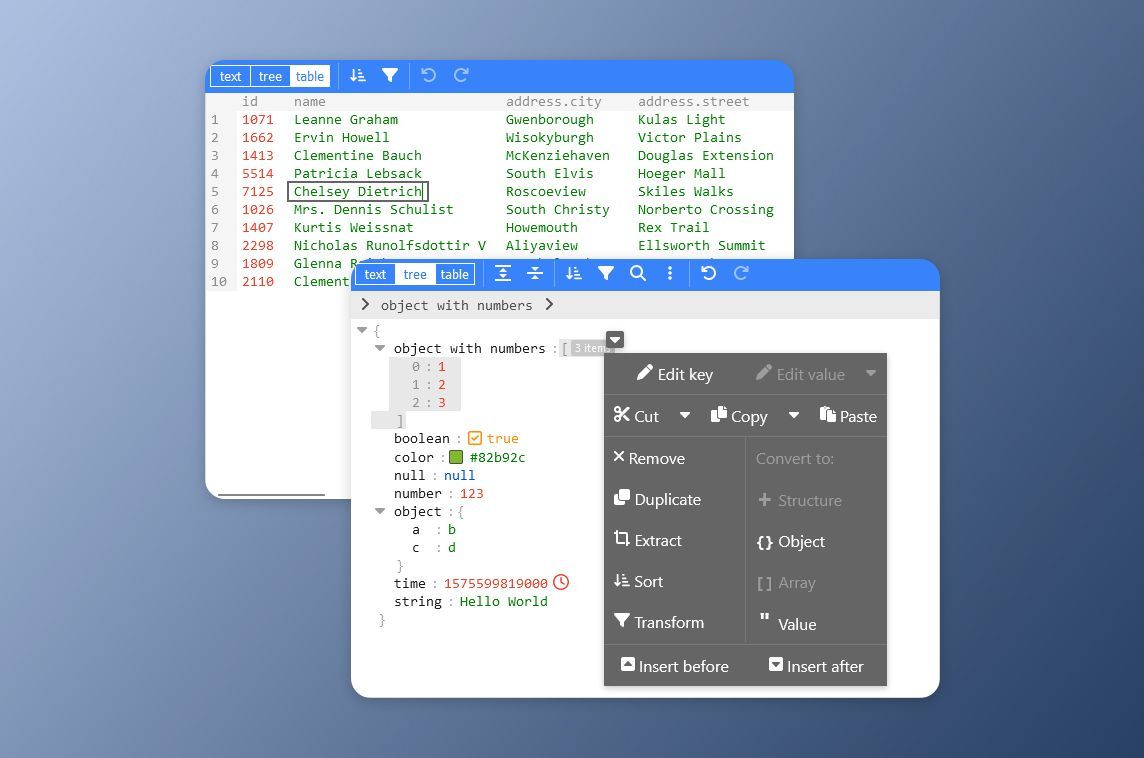
Task: Click the '3 items' array tag
Action: coord(588,348)
